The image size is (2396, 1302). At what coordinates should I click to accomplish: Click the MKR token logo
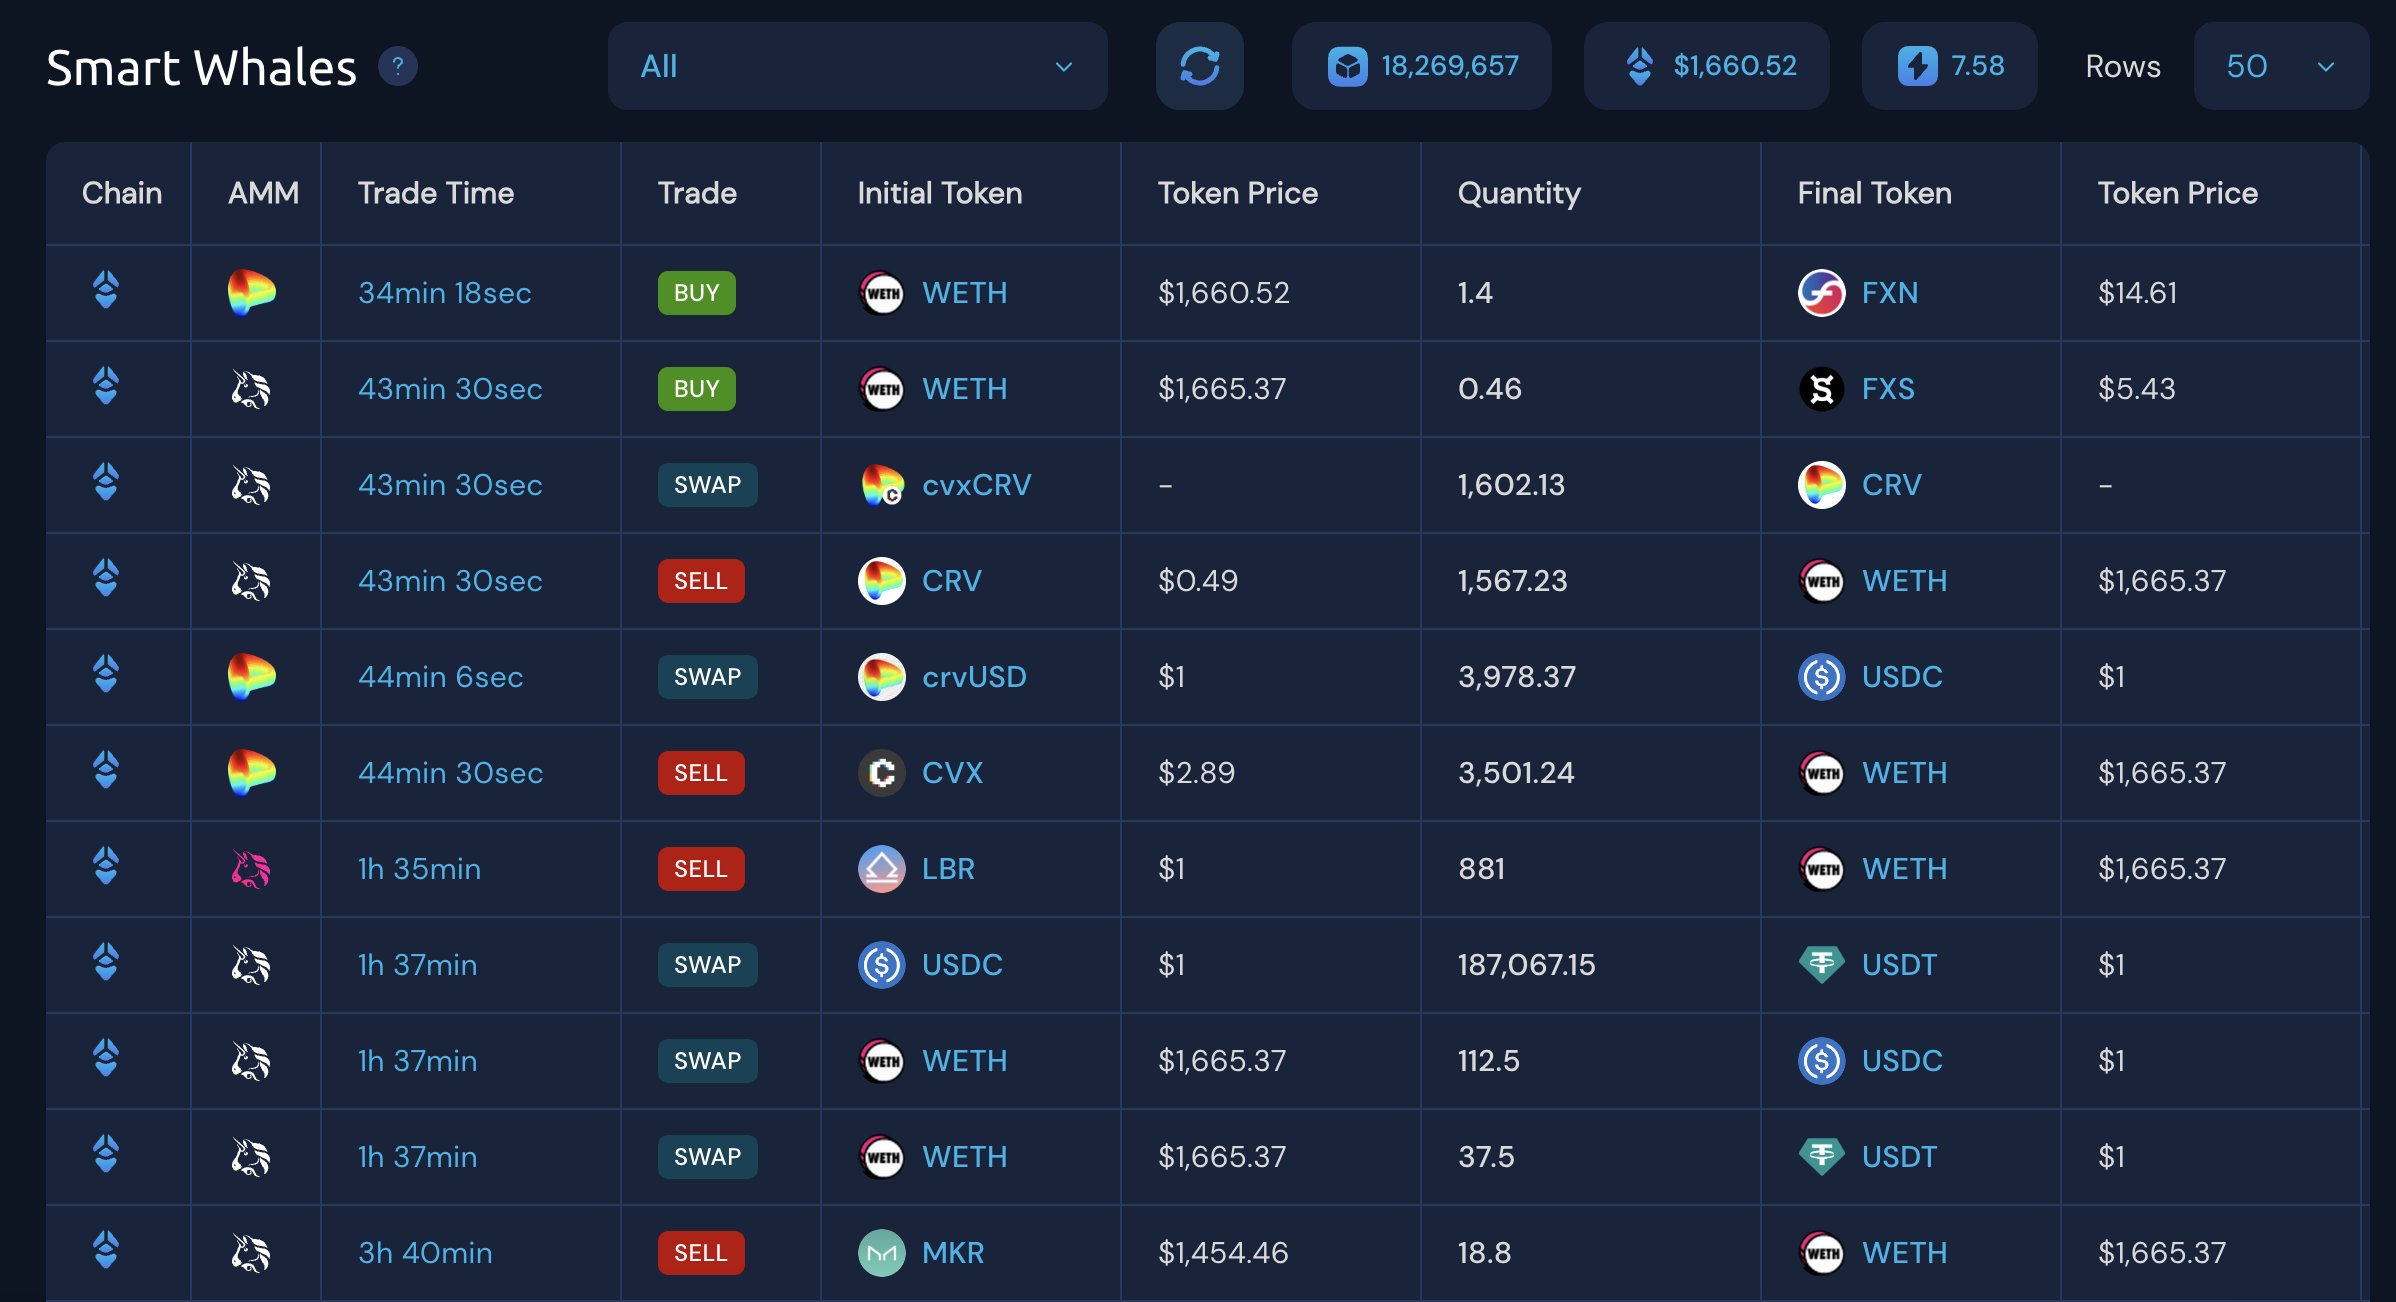pos(882,1253)
